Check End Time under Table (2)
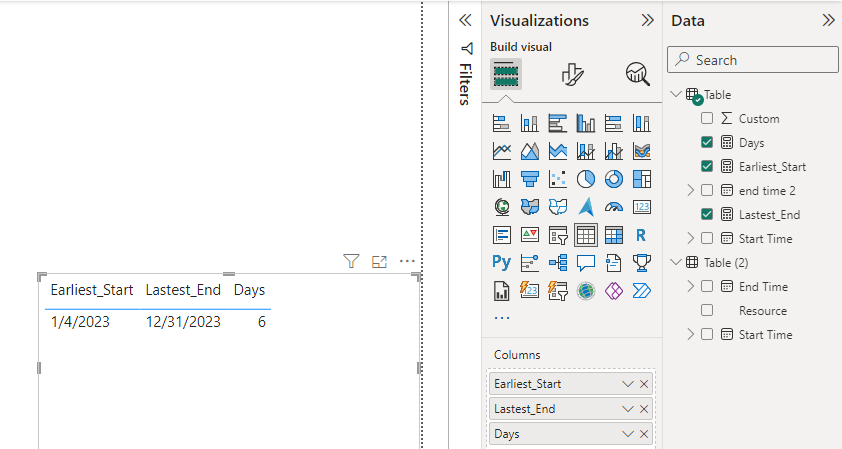842x449 pixels. click(x=707, y=286)
